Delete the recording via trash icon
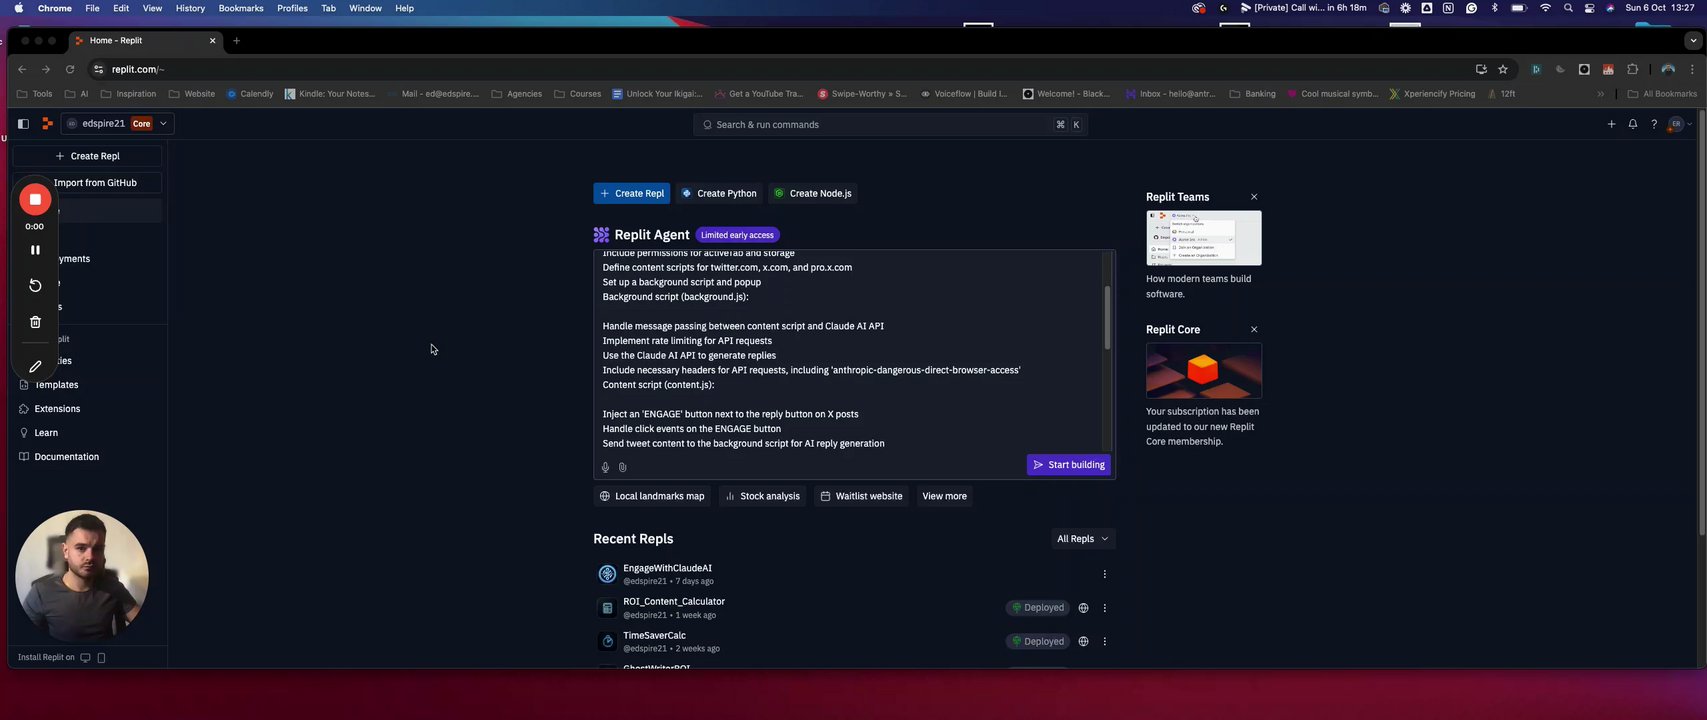1707x720 pixels. click(35, 322)
